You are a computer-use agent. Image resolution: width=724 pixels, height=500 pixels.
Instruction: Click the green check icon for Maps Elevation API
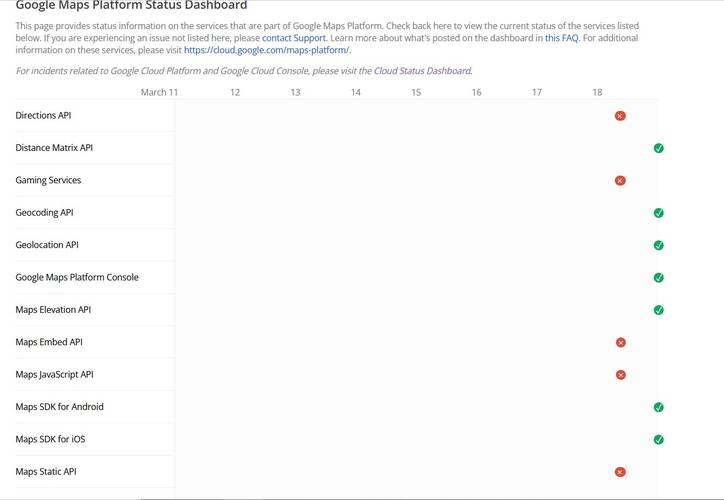[x=658, y=310]
